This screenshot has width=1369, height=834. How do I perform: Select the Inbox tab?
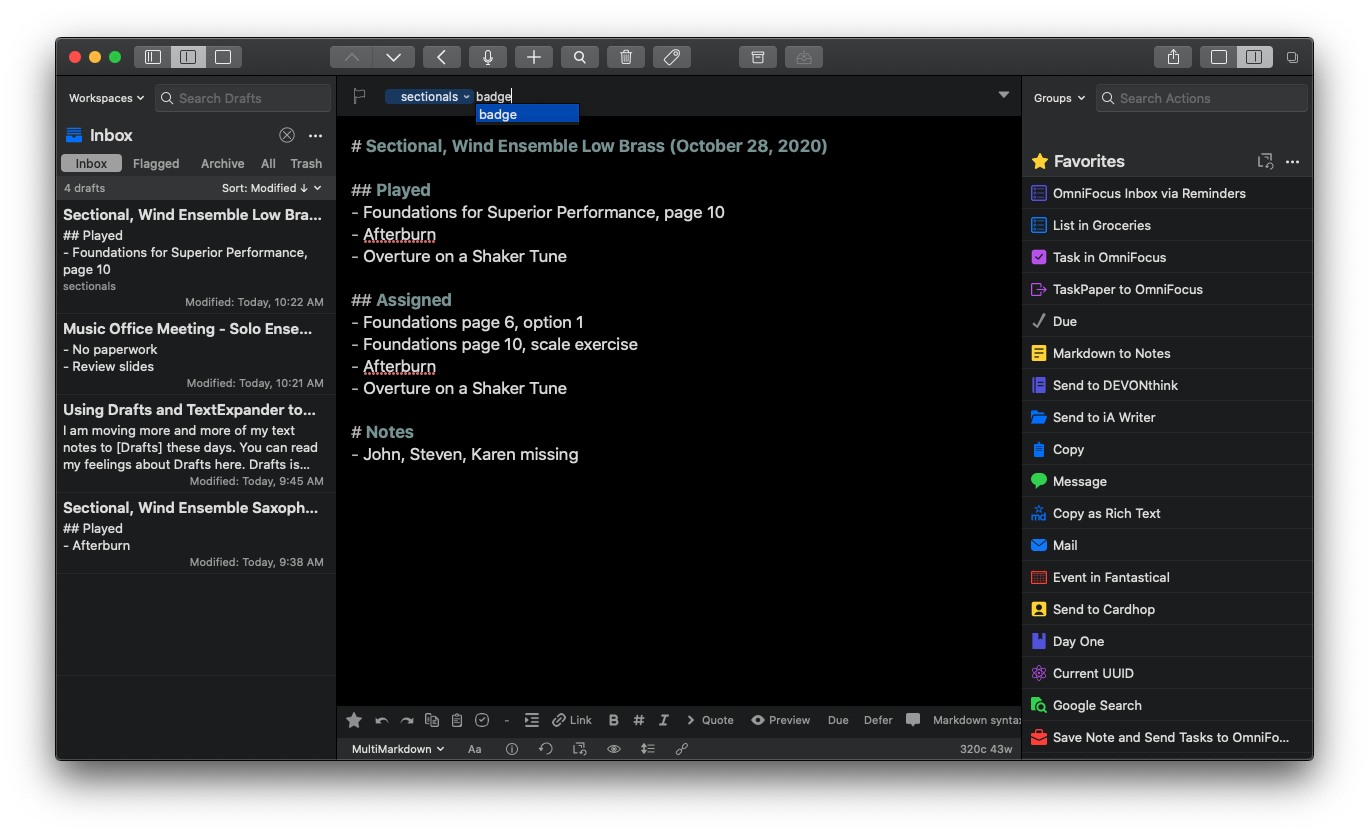tap(91, 163)
